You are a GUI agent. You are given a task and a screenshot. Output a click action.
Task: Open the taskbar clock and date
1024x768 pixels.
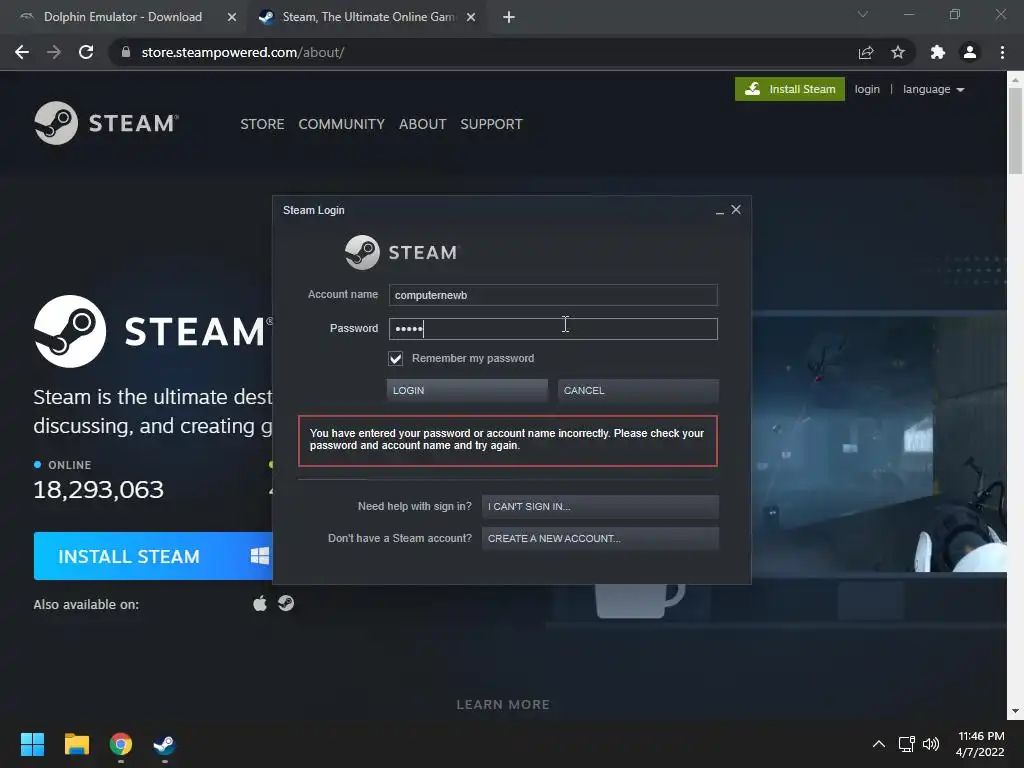(980, 744)
